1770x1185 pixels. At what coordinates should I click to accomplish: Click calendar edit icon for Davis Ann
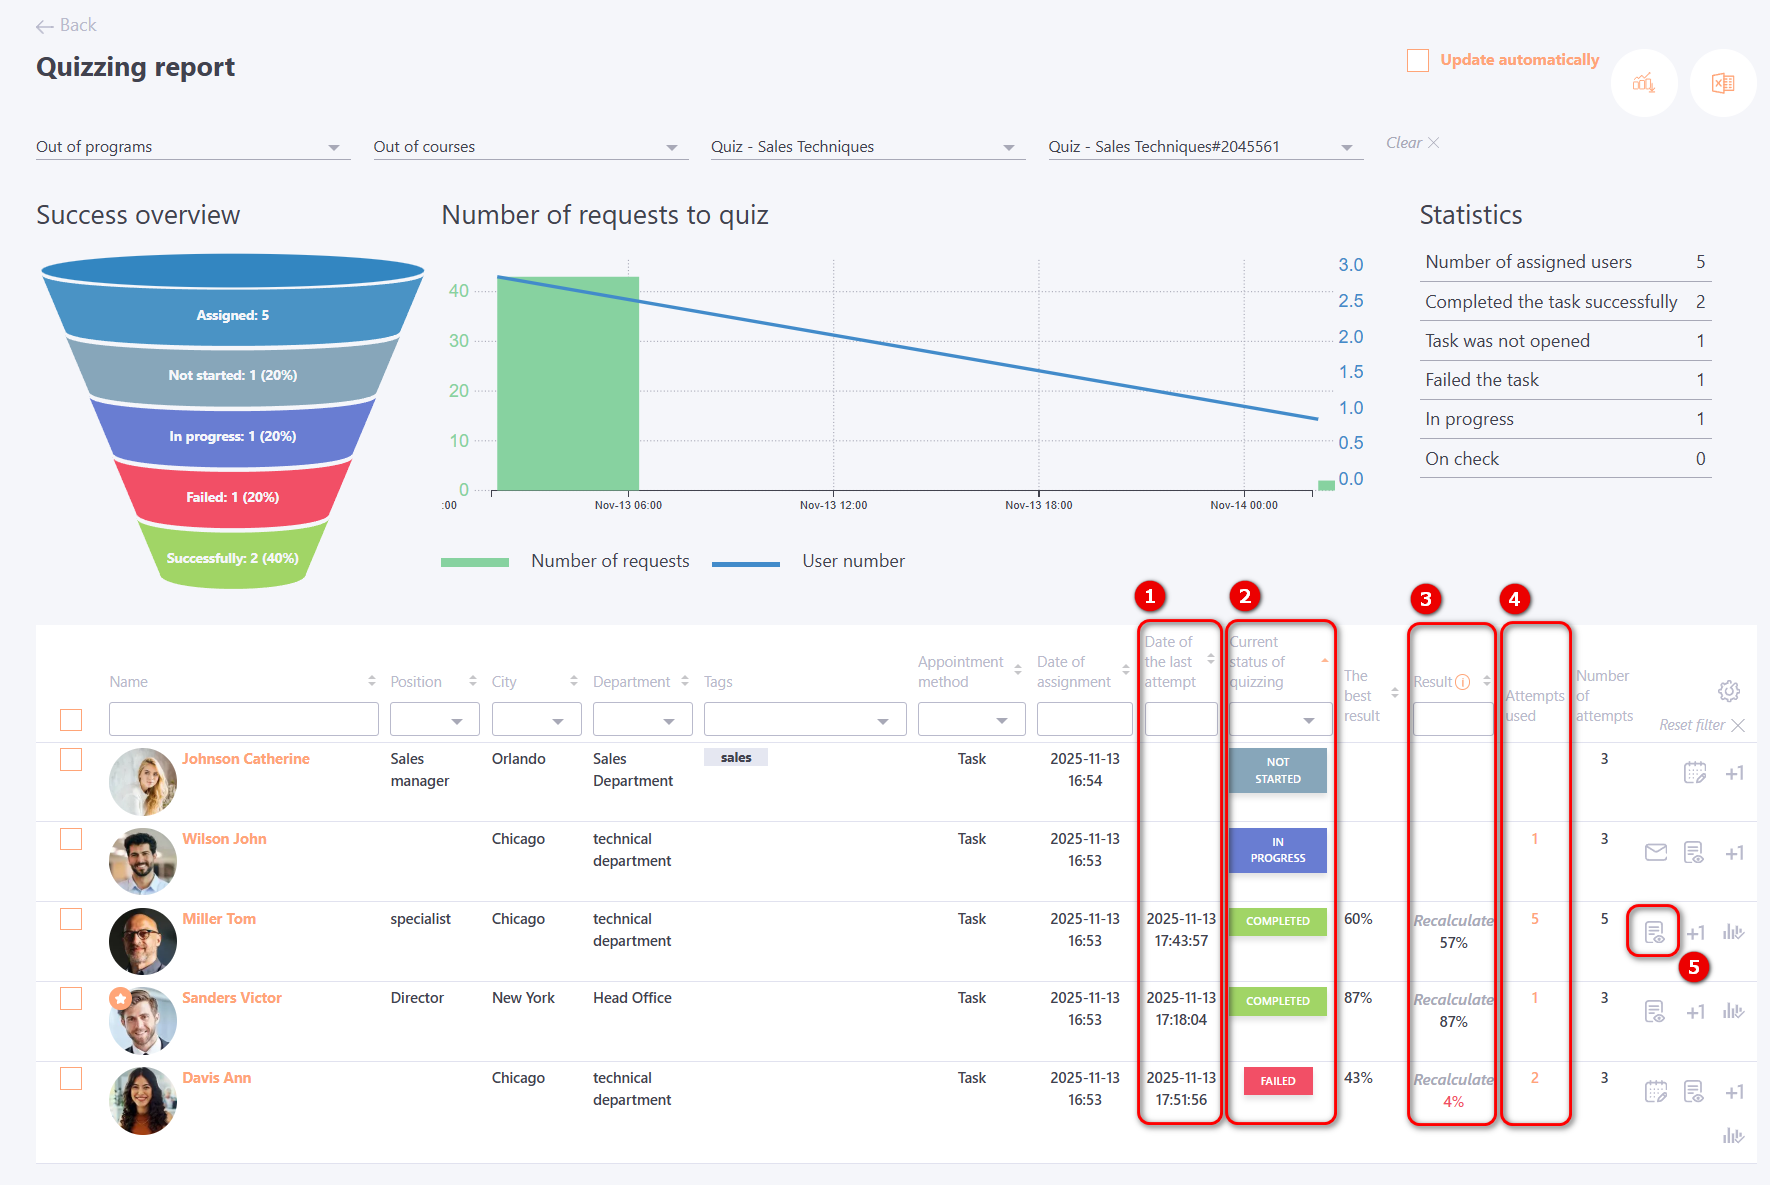[1655, 1091]
